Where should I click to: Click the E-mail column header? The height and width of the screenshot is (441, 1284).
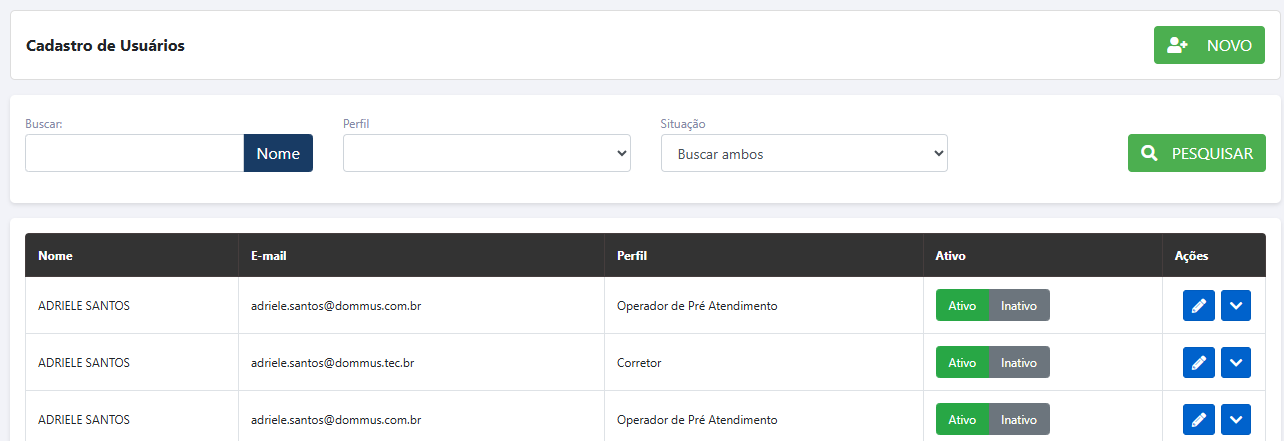[x=269, y=256]
